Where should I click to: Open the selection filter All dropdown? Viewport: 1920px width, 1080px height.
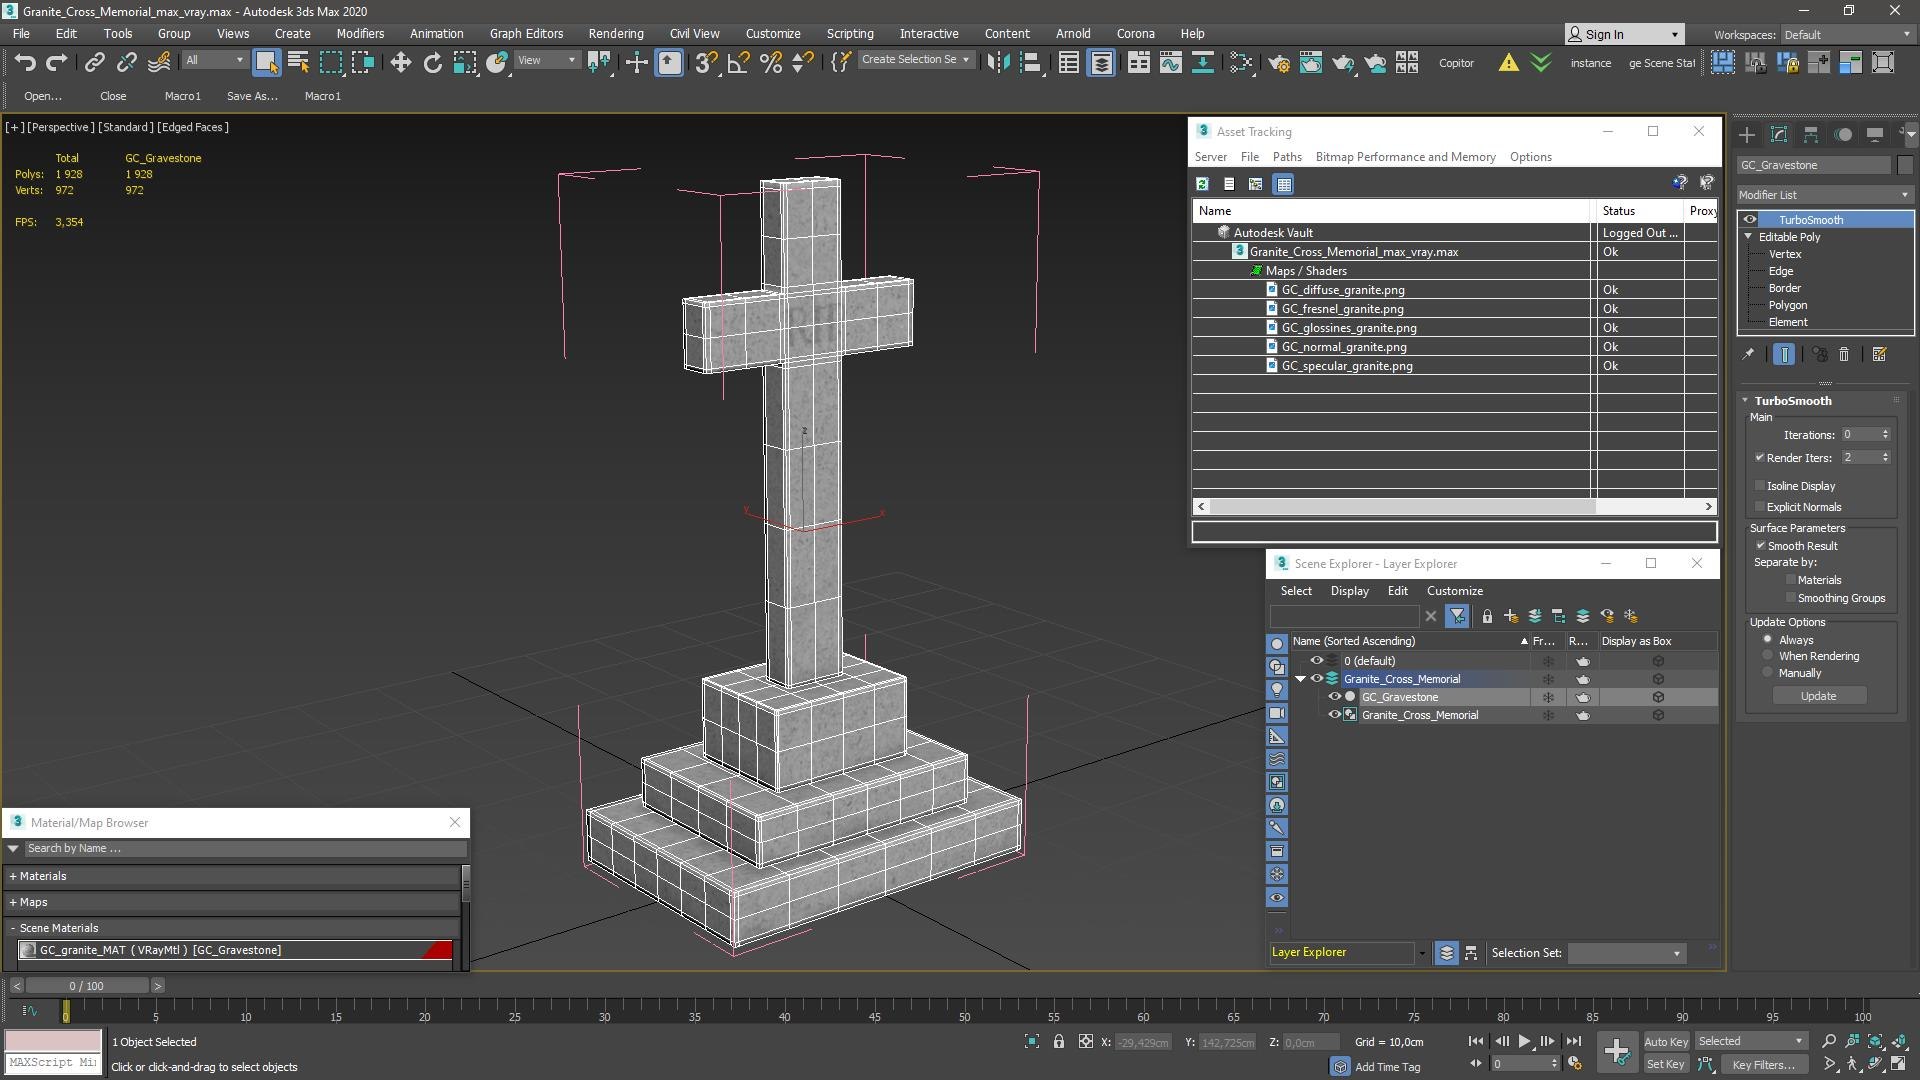(x=214, y=60)
